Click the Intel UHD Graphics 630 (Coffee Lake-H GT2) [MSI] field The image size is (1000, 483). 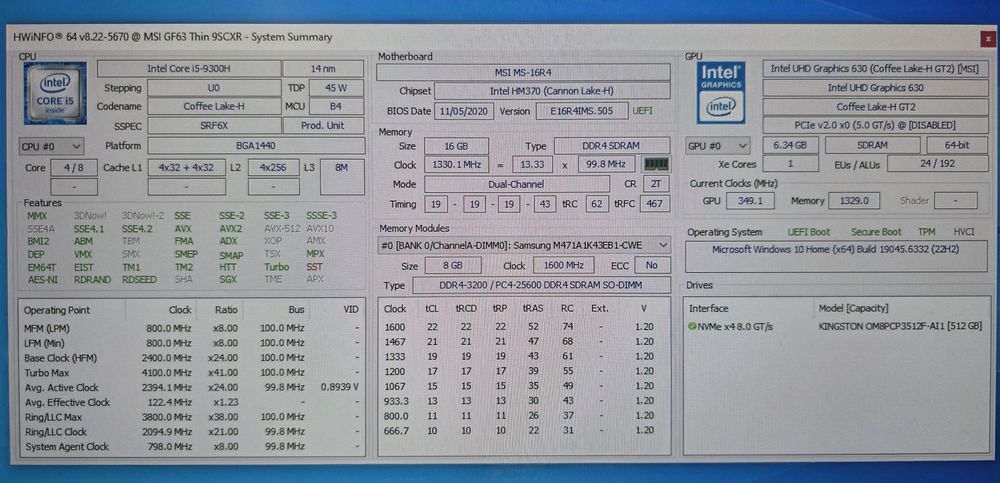(x=876, y=69)
